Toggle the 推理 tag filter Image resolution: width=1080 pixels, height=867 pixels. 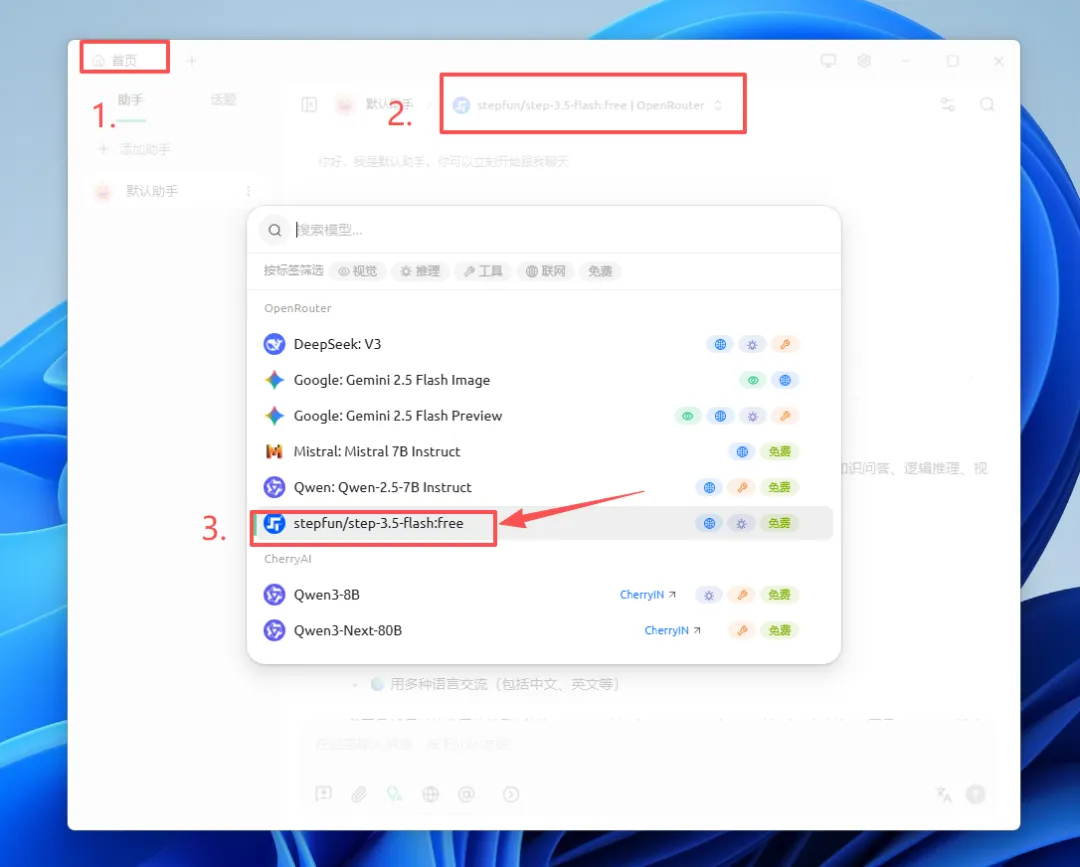point(420,271)
